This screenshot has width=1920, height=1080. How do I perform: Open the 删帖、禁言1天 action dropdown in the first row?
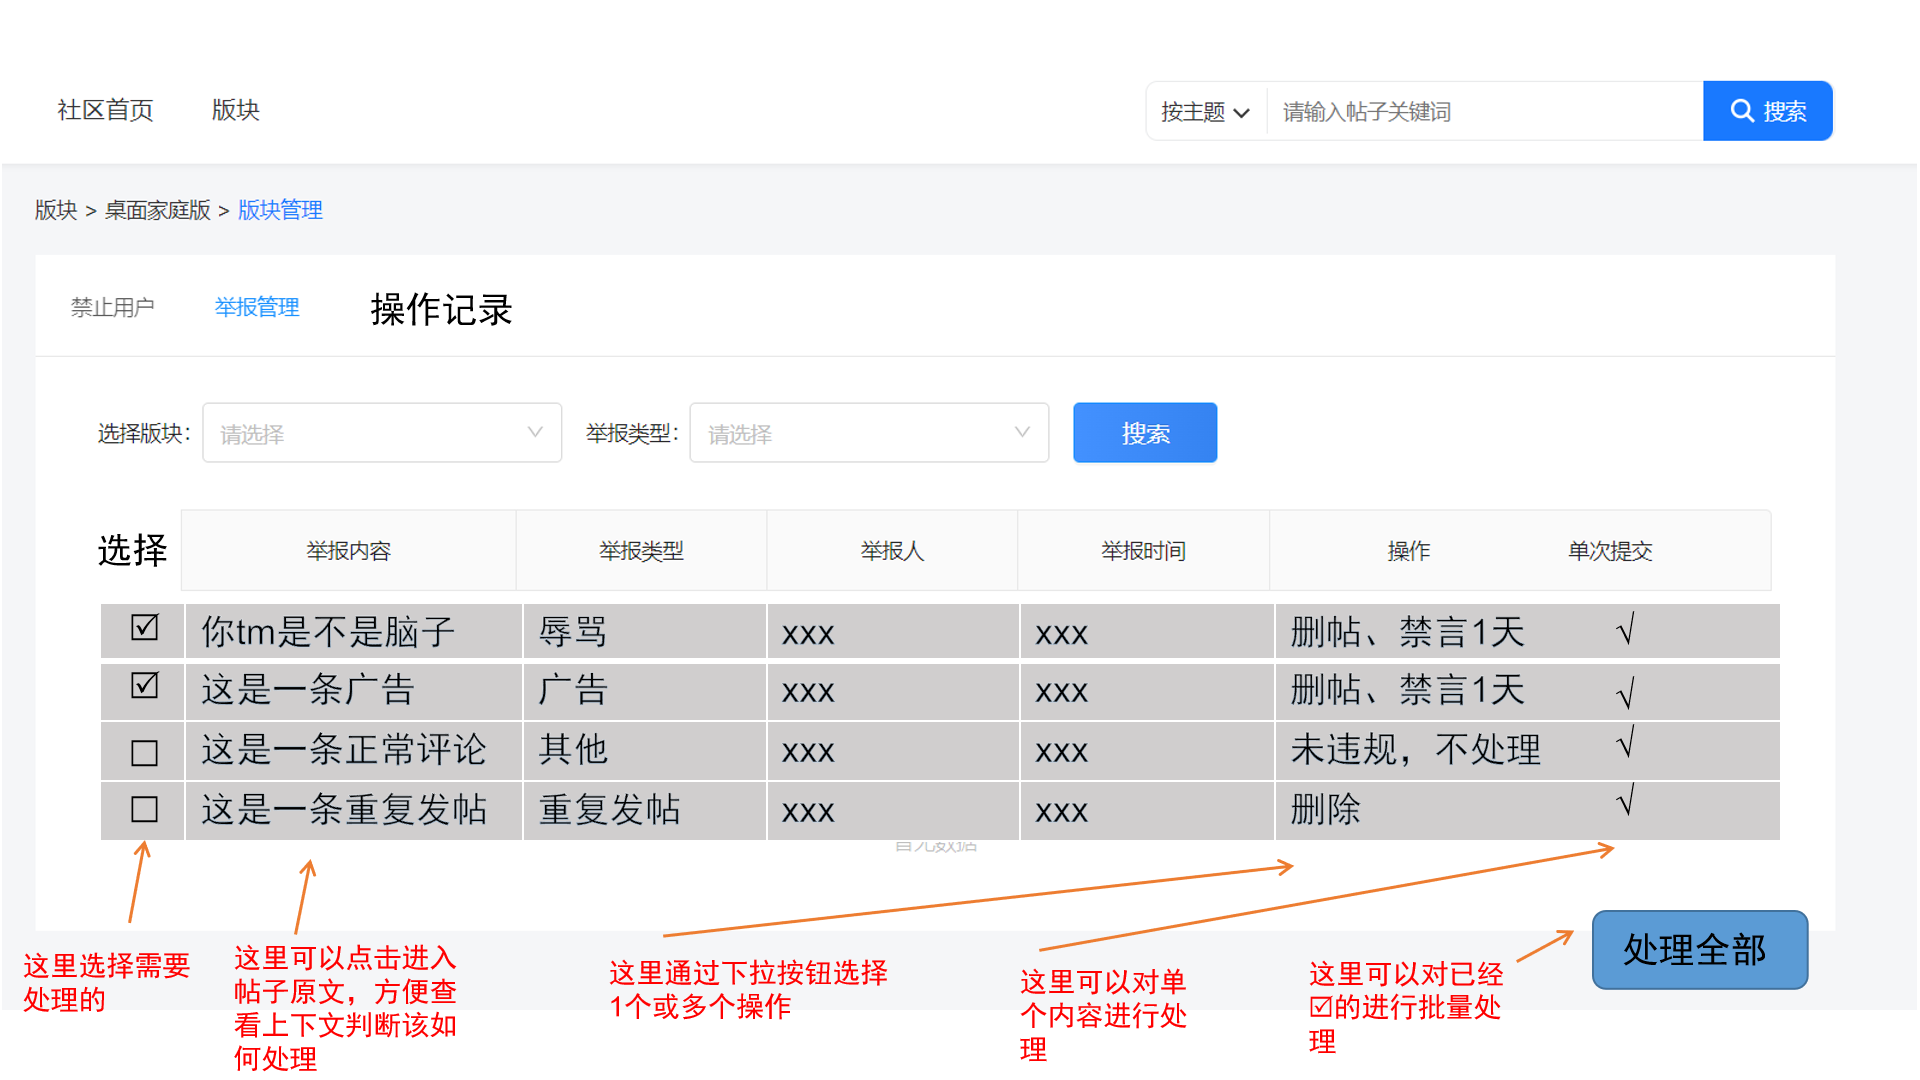1407,632
